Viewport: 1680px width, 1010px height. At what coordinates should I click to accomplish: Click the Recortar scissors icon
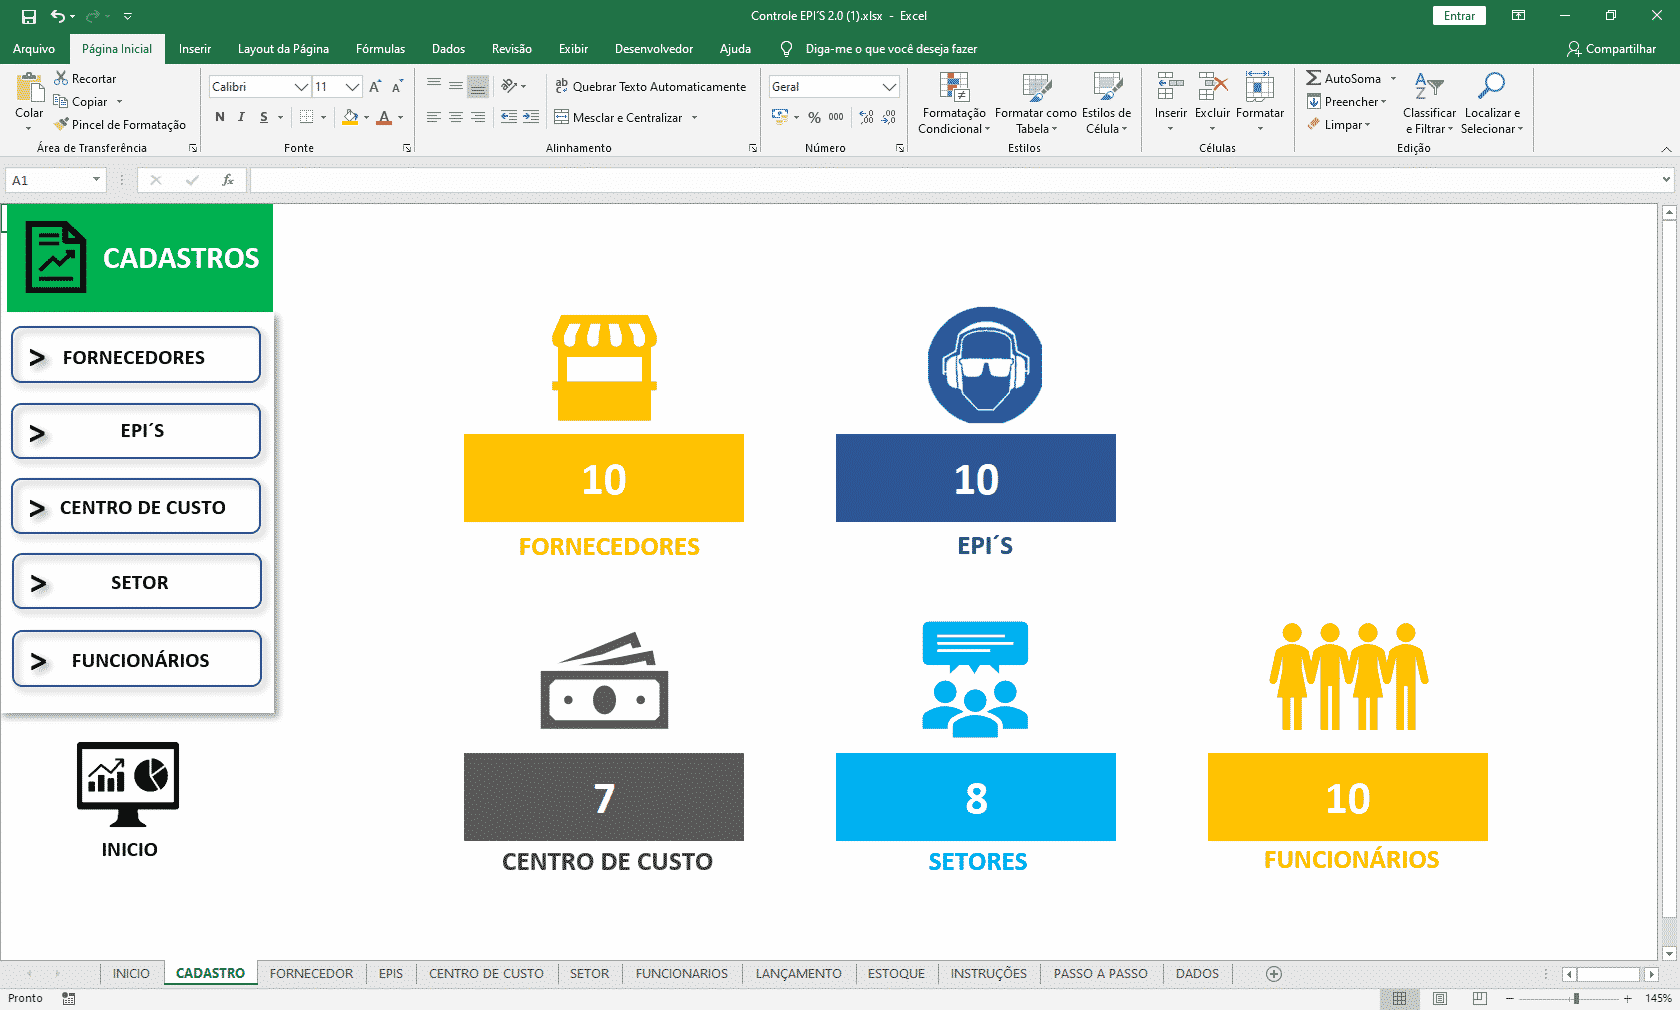(x=61, y=78)
